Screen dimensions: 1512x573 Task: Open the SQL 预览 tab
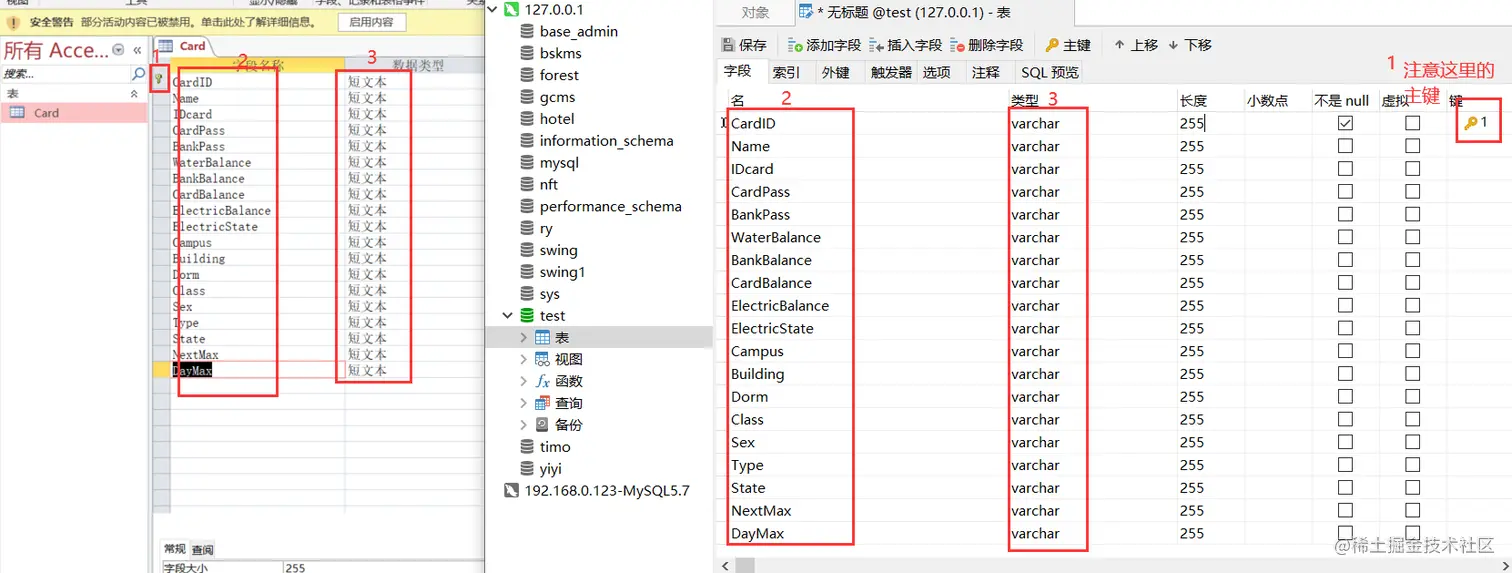(1050, 72)
